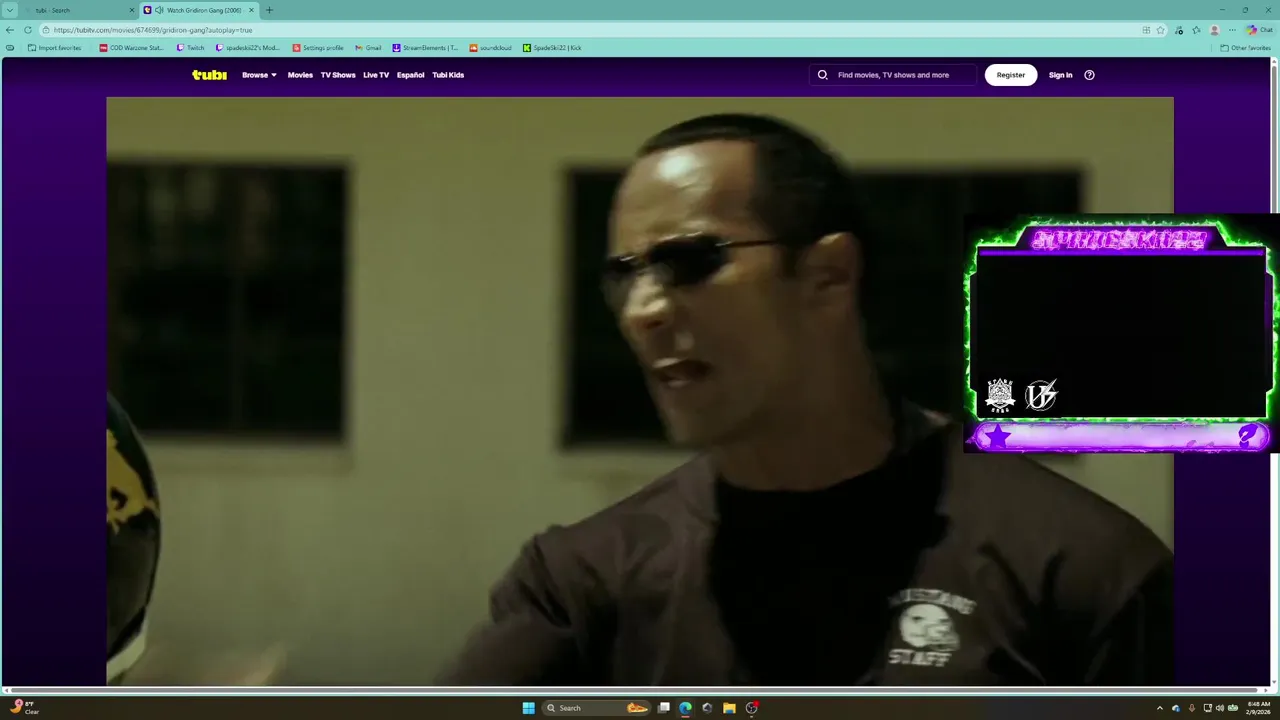Screen dimensions: 1280x720
Task: Show hidden system tray icons chevron
Action: click(1160, 708)
